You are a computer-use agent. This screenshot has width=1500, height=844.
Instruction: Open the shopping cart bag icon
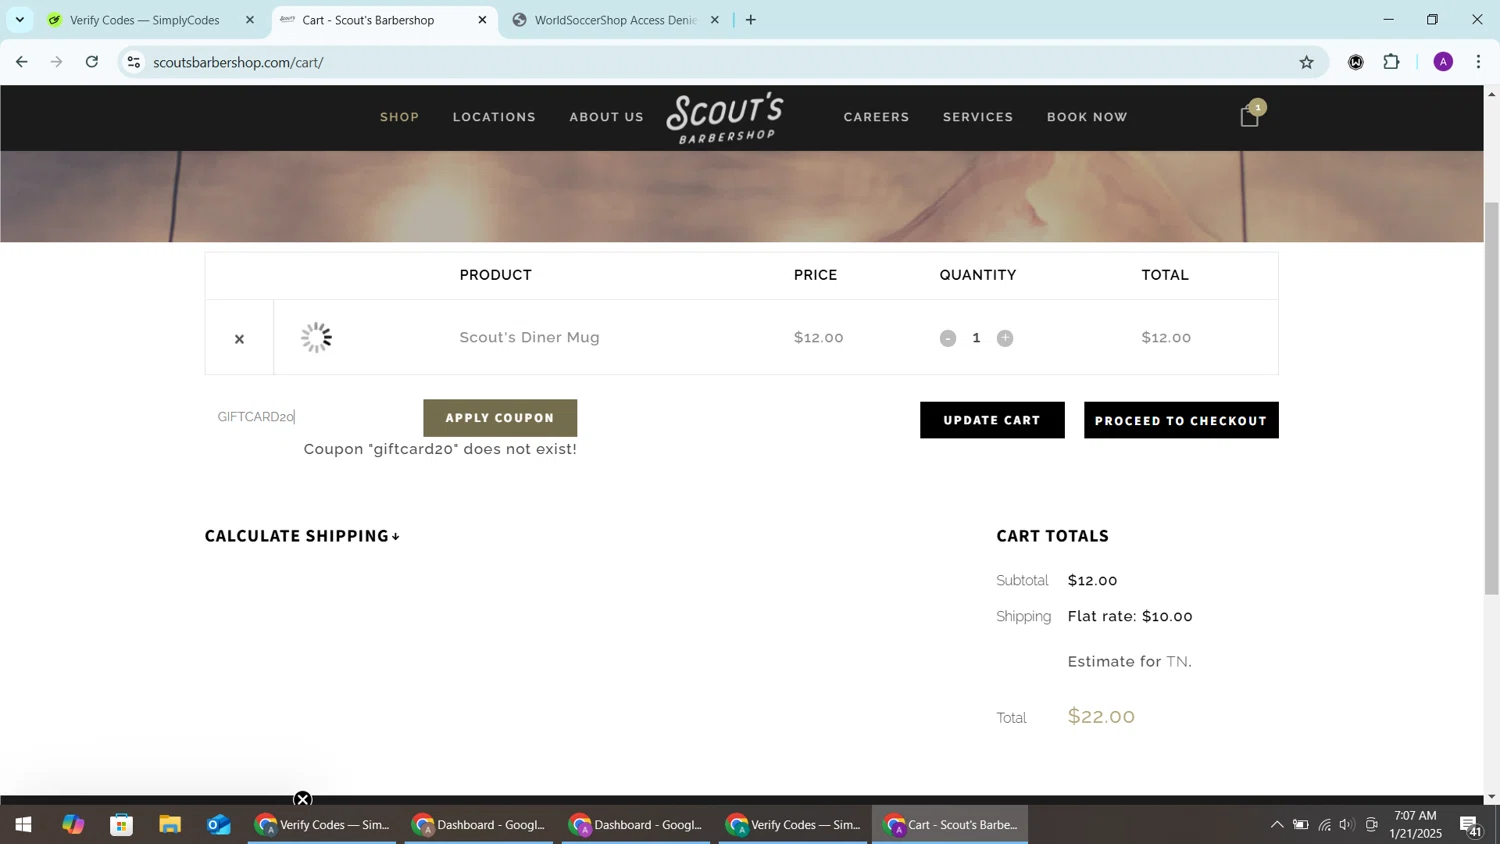tap(1250, 116)
